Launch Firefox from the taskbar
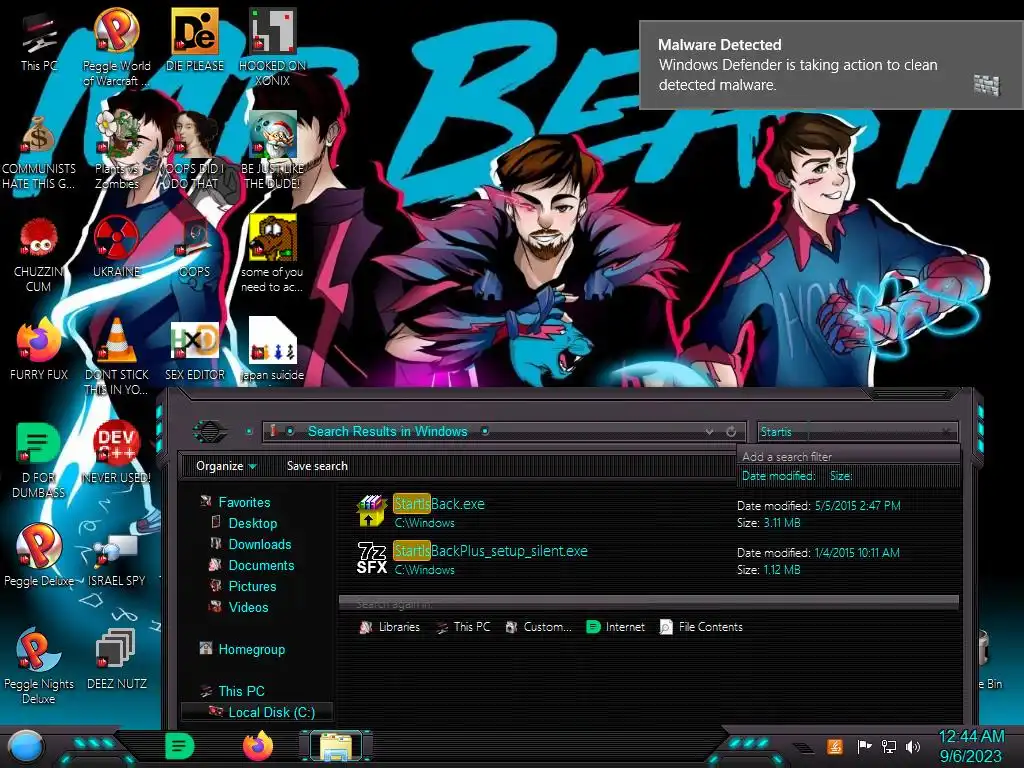1024x768 pixels. tap(257, 746)
